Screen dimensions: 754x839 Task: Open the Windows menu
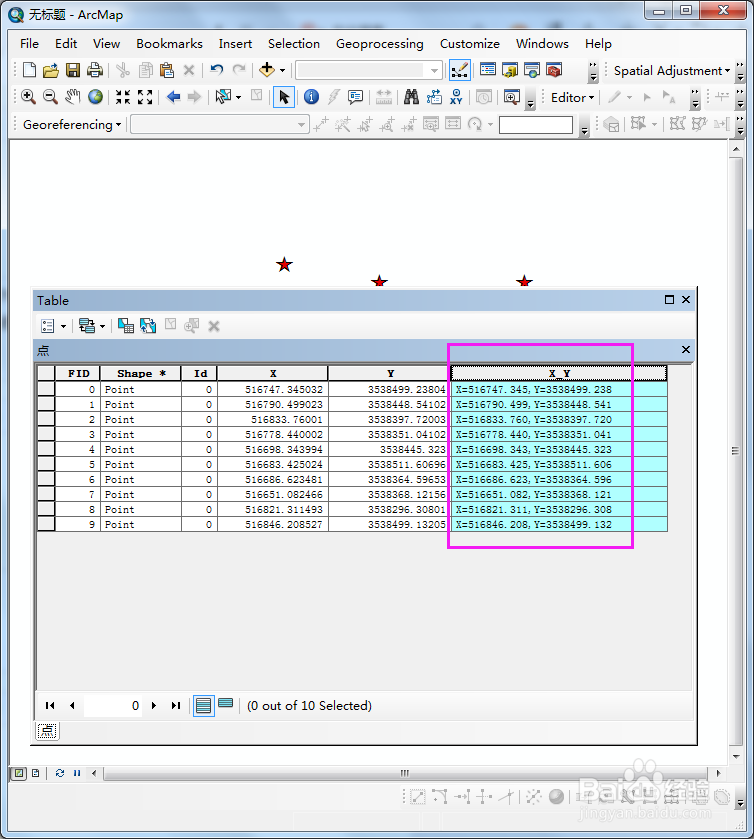[542, 43]
